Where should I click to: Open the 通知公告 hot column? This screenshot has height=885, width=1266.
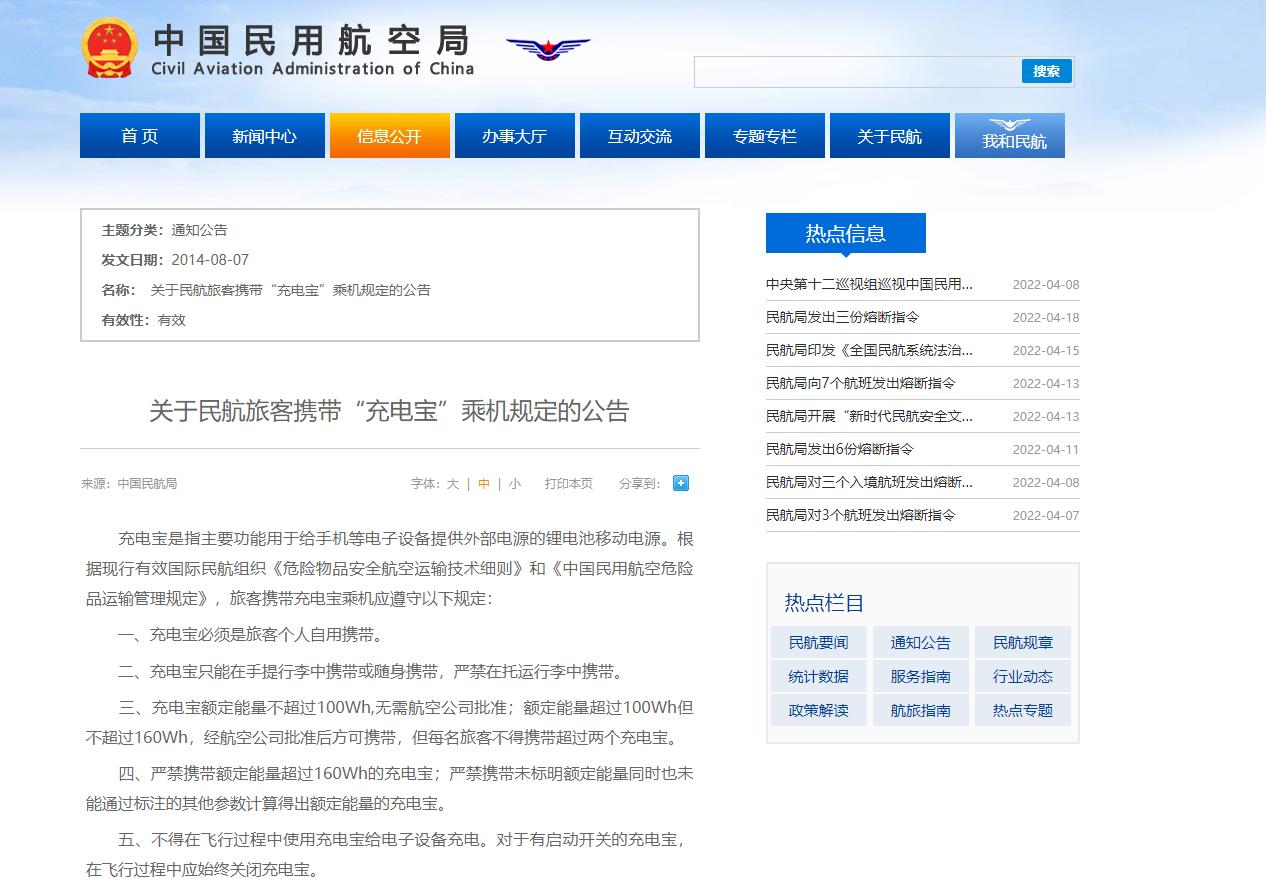coord(920,642)
